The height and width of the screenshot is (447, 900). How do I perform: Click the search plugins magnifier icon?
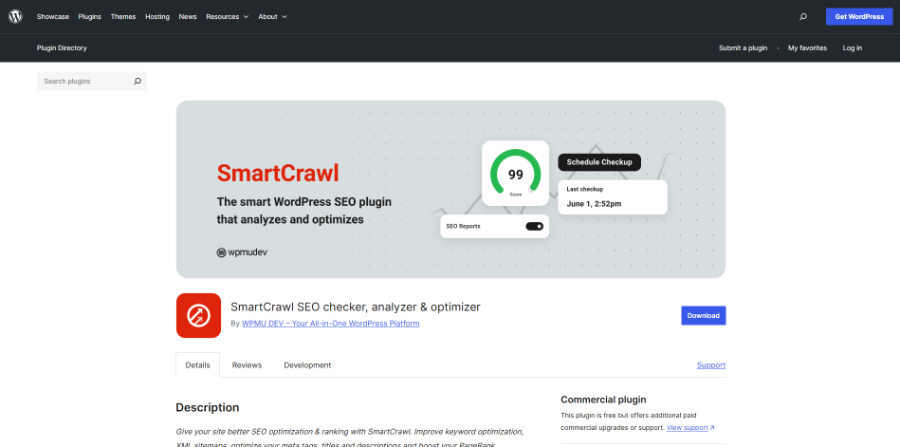coord(137,81)
